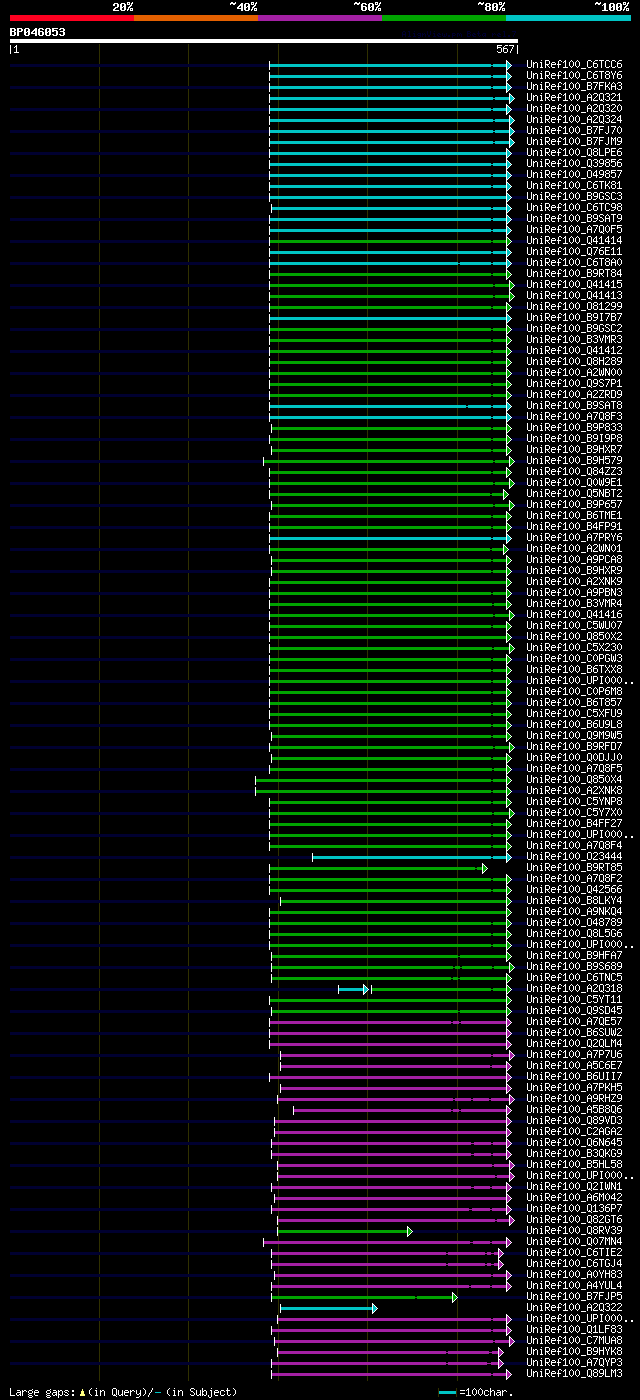This screenshot has height=1400, width=640.
Task: Select hit label UniRef100_C0P6M8
Action: pyautogui.click(x=574, y=692)
